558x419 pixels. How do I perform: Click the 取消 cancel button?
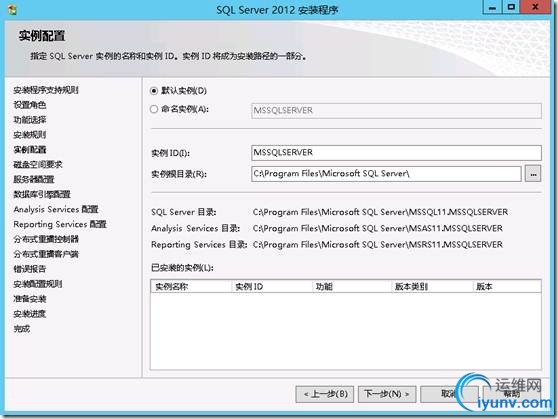click(x=448, y=394)
